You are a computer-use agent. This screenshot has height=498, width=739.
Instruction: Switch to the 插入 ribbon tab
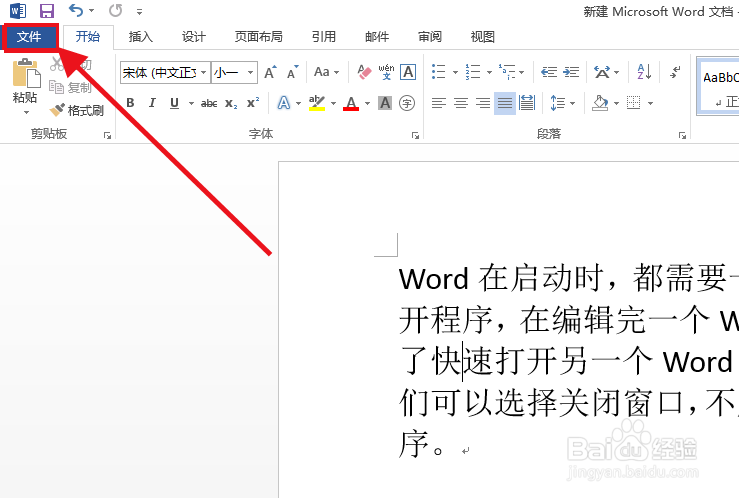[x=141, y=37]
